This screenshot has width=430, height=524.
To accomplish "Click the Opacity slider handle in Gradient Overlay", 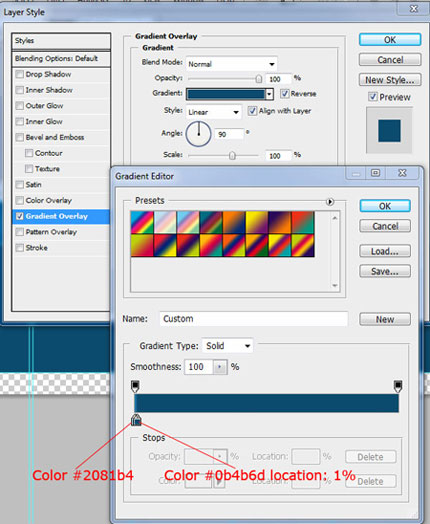I will tap(258, 79).
